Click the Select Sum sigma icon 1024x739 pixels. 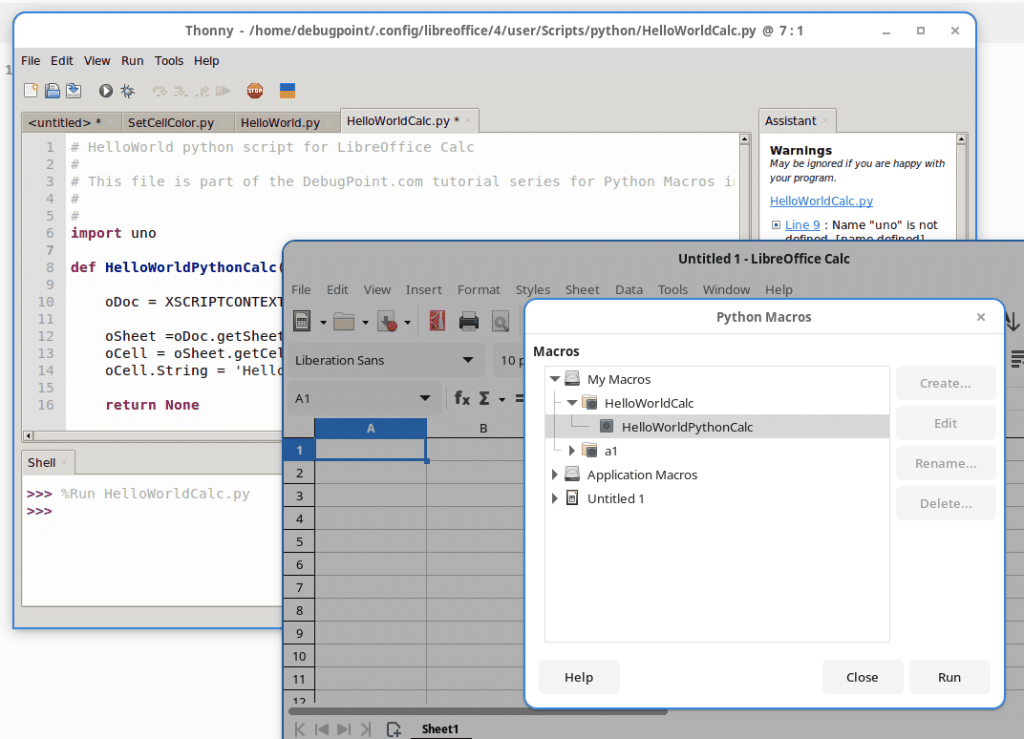(x=484, y=398)
